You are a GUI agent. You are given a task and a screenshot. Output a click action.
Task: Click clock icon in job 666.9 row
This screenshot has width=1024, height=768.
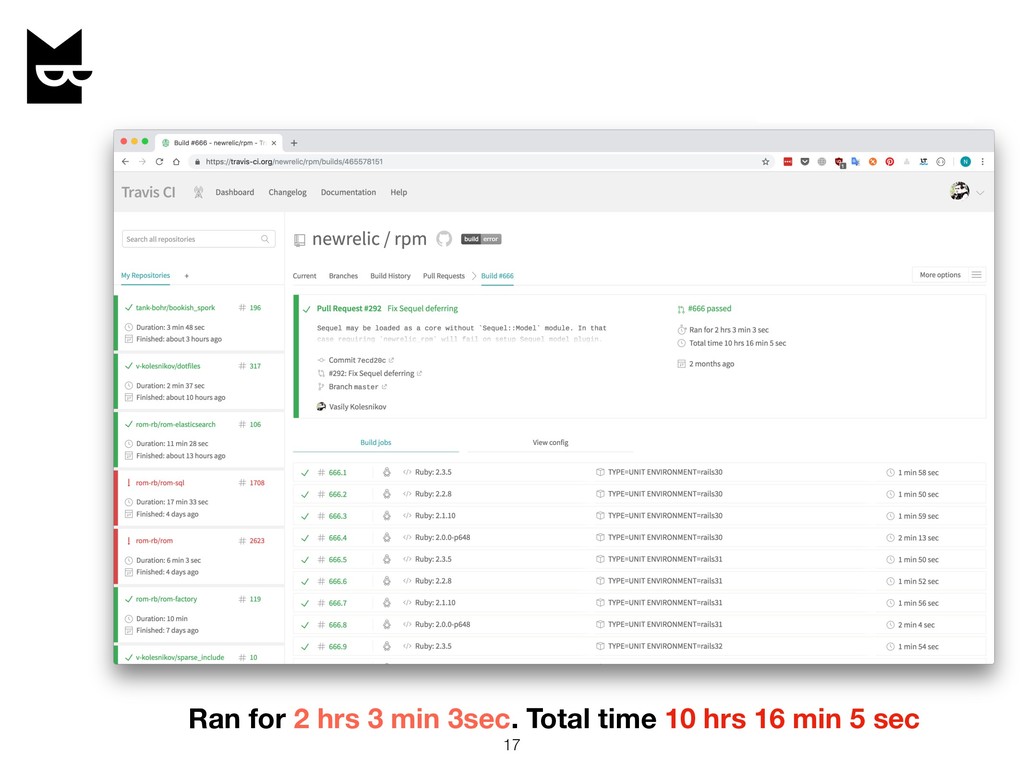click(x=889, y=647)
